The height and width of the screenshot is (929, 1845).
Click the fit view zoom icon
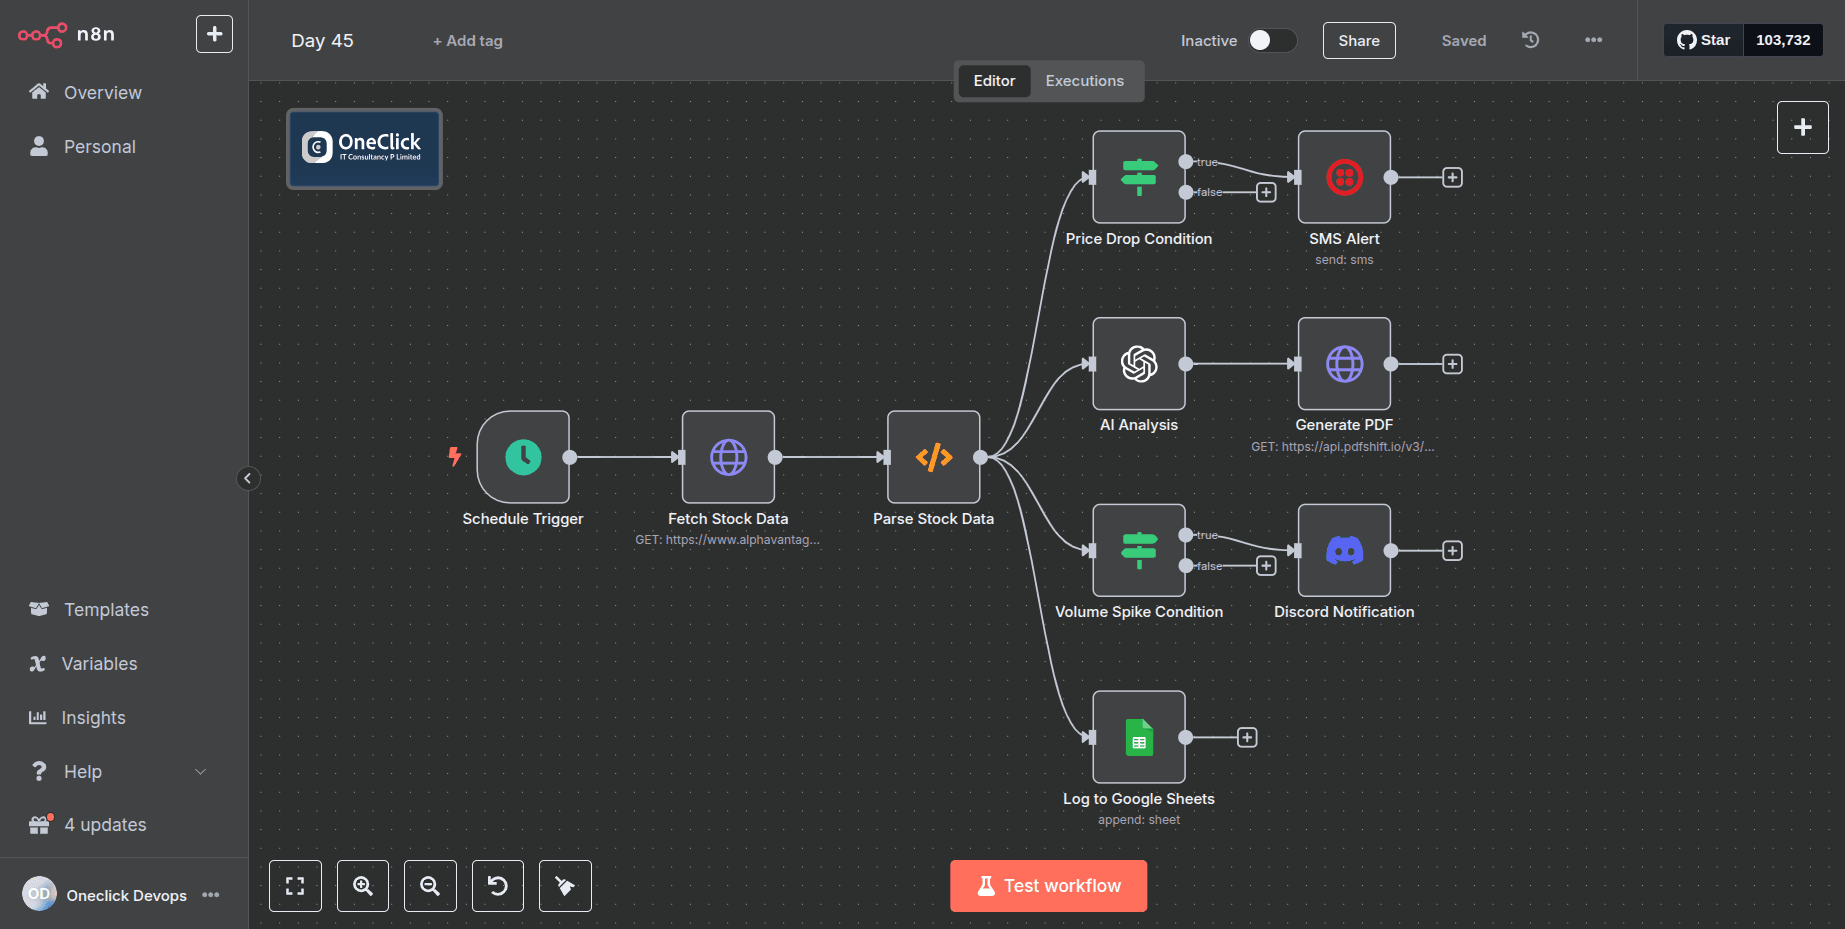point(295,886)
